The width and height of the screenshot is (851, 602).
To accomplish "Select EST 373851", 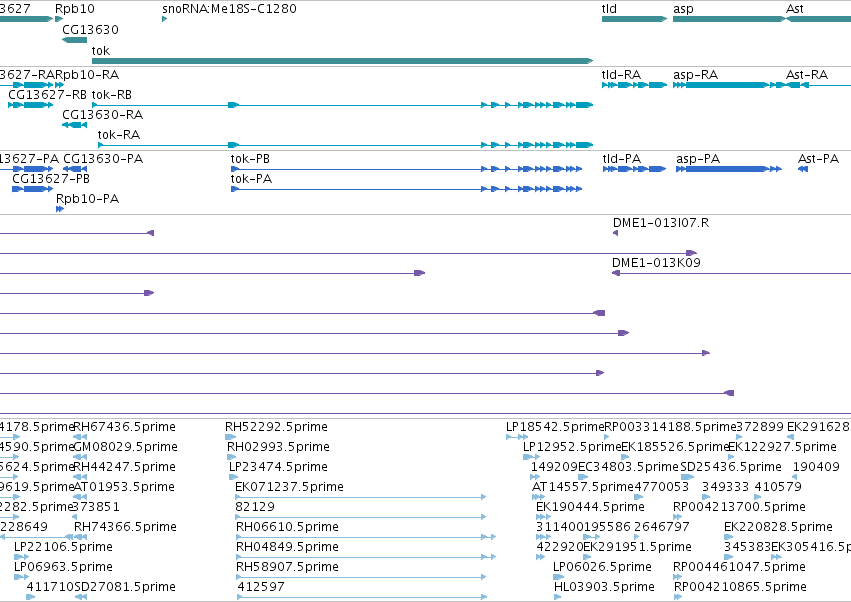I will (x=97, y=507).
